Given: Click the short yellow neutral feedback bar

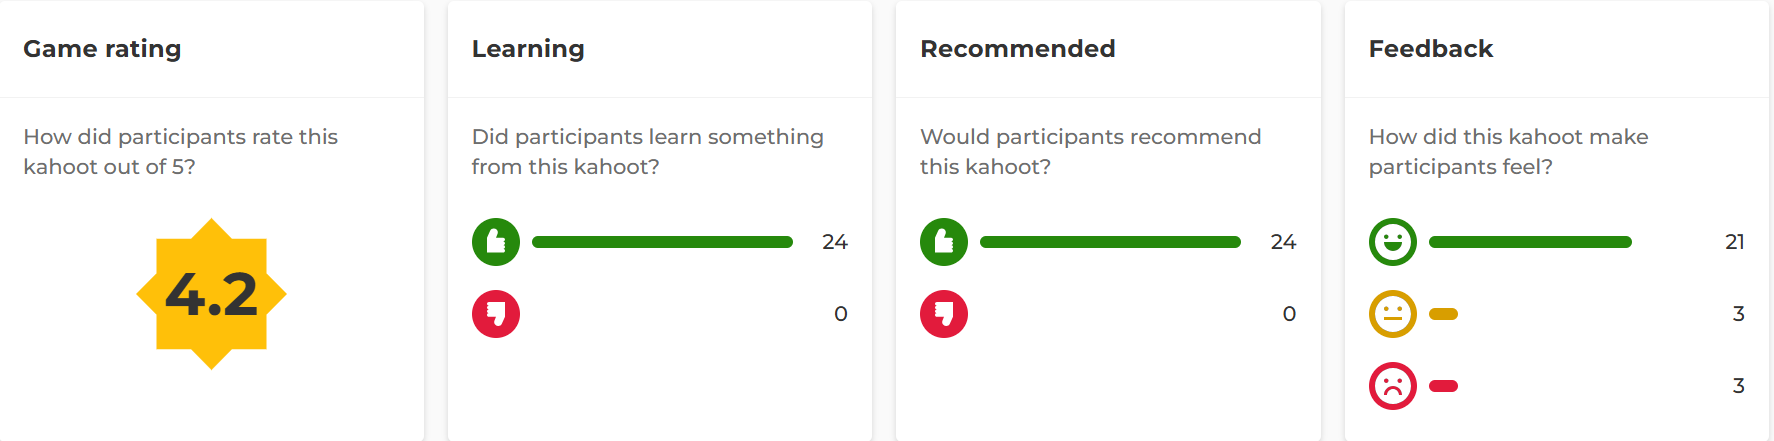Looking at the screenshot, I should 1443,314.
